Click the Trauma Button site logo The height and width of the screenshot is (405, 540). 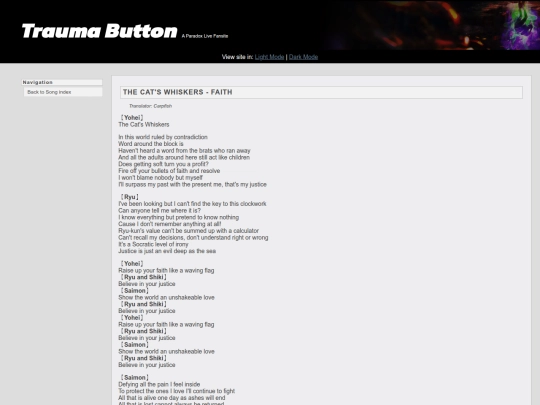tap(100, 31)
